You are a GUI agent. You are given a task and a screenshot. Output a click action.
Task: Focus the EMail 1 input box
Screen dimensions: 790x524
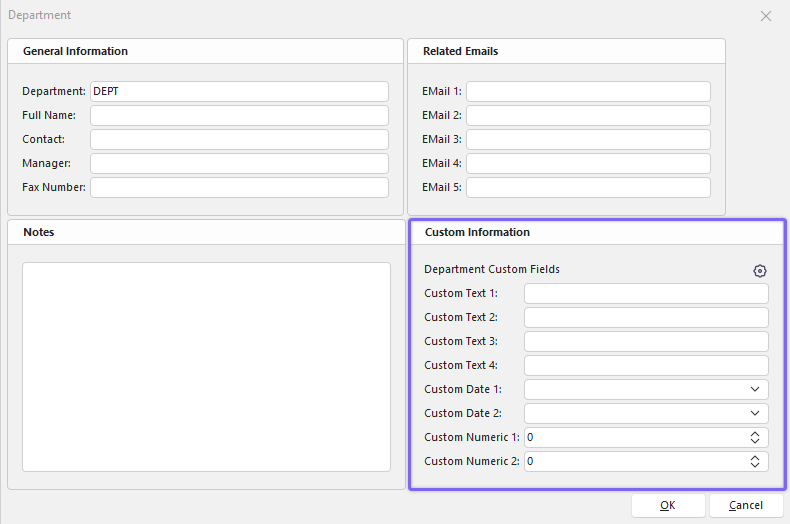[588, 91]
